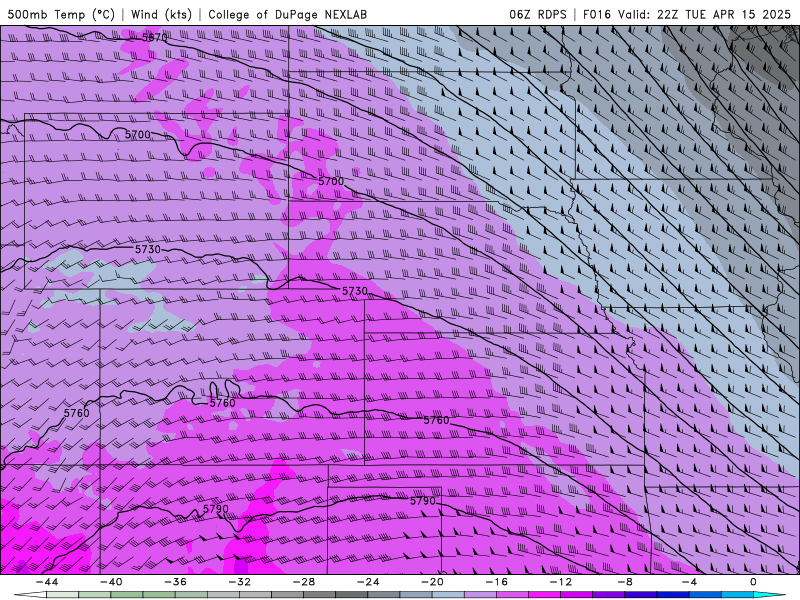The height and width of the screenshot is (600, 800).
Task: Click the -32 color scale label
Action: pyautogui.click(x=239, y=582)
